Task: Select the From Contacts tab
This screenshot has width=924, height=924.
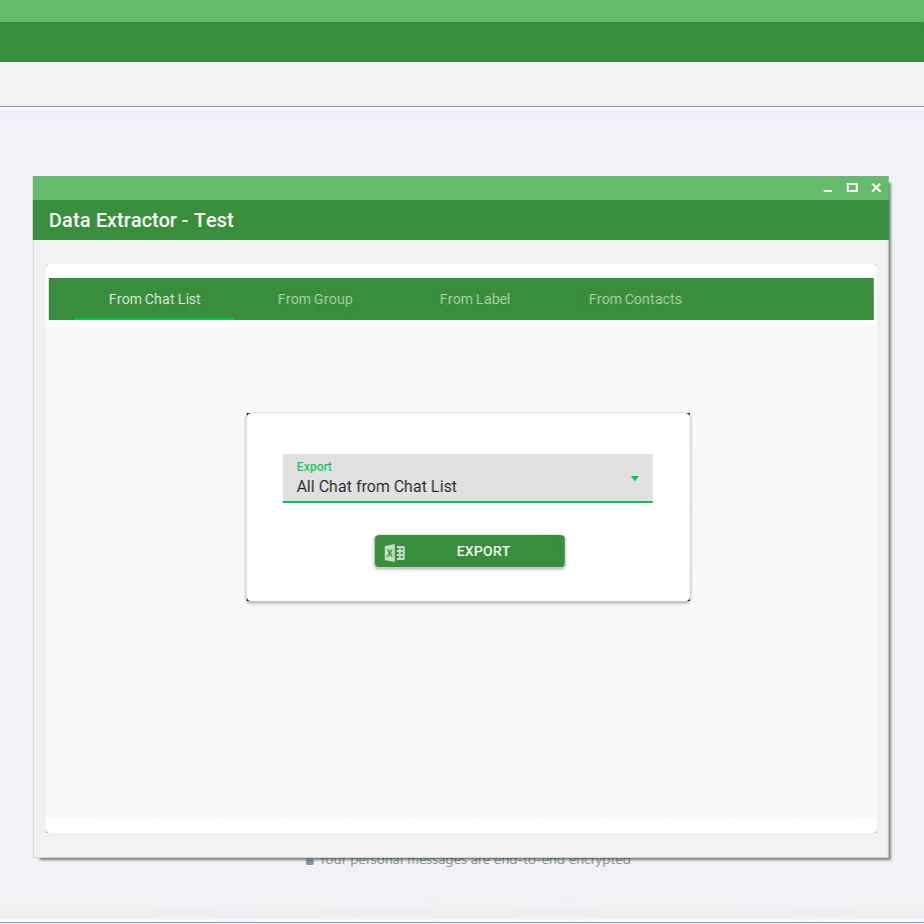Action: pyautogui.click(x=635, y=299)
